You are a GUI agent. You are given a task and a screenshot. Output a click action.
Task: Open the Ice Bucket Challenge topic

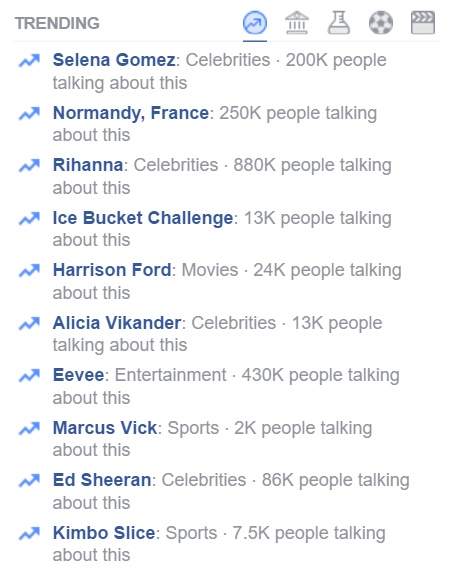tap(143, 218)
